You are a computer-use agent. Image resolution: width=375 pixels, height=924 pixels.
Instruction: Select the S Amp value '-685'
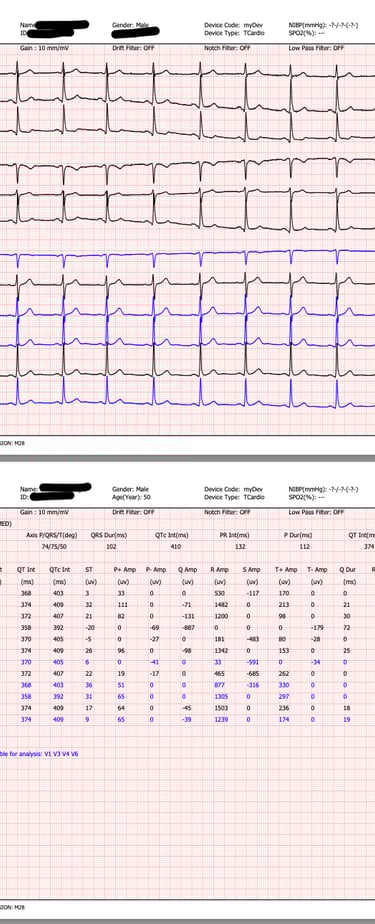click(x=253, y=673)
